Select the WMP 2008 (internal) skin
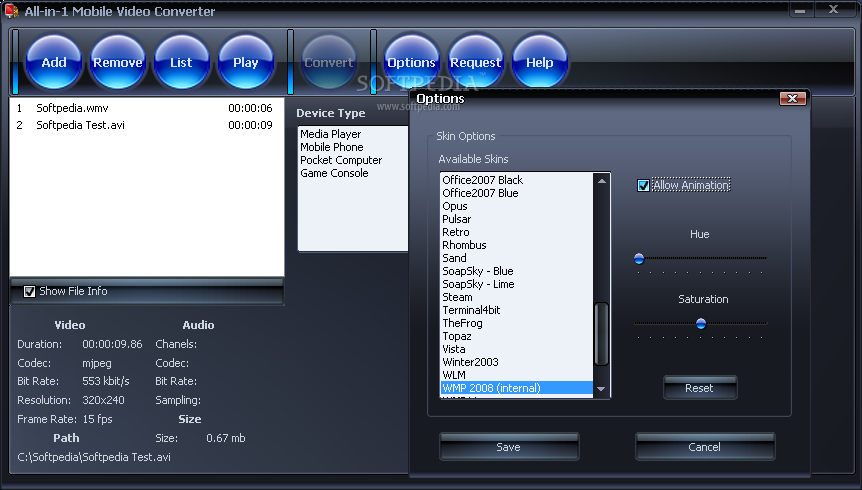 (x=517, y=388)
